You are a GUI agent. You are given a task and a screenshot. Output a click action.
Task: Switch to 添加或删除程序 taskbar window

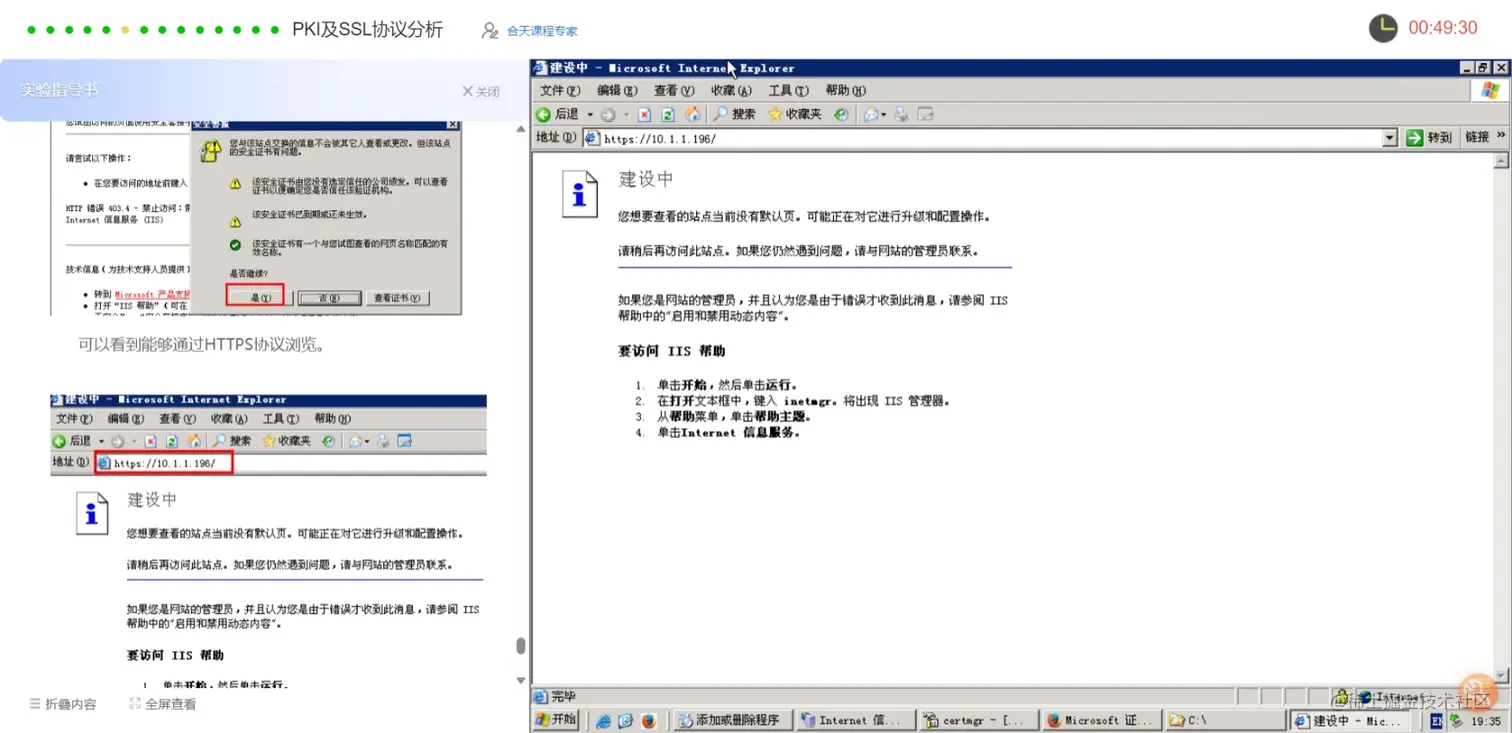click(733, 720)
